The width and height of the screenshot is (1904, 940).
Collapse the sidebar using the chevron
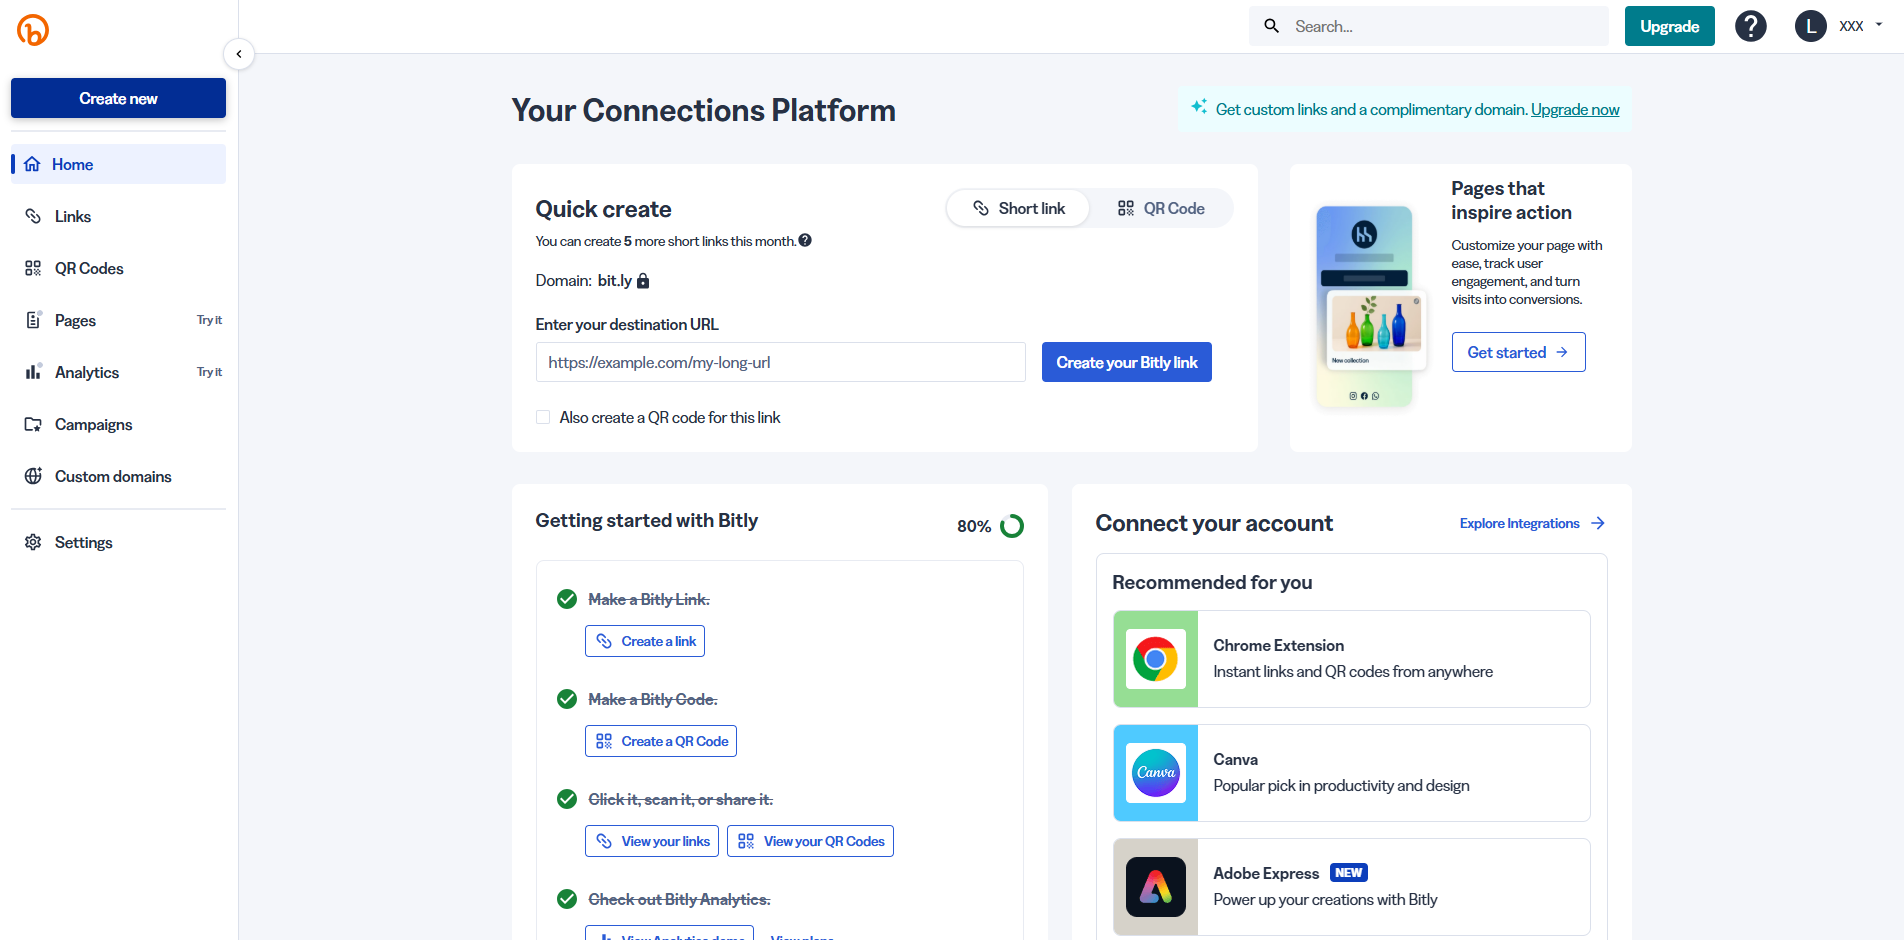click(239, 54)
